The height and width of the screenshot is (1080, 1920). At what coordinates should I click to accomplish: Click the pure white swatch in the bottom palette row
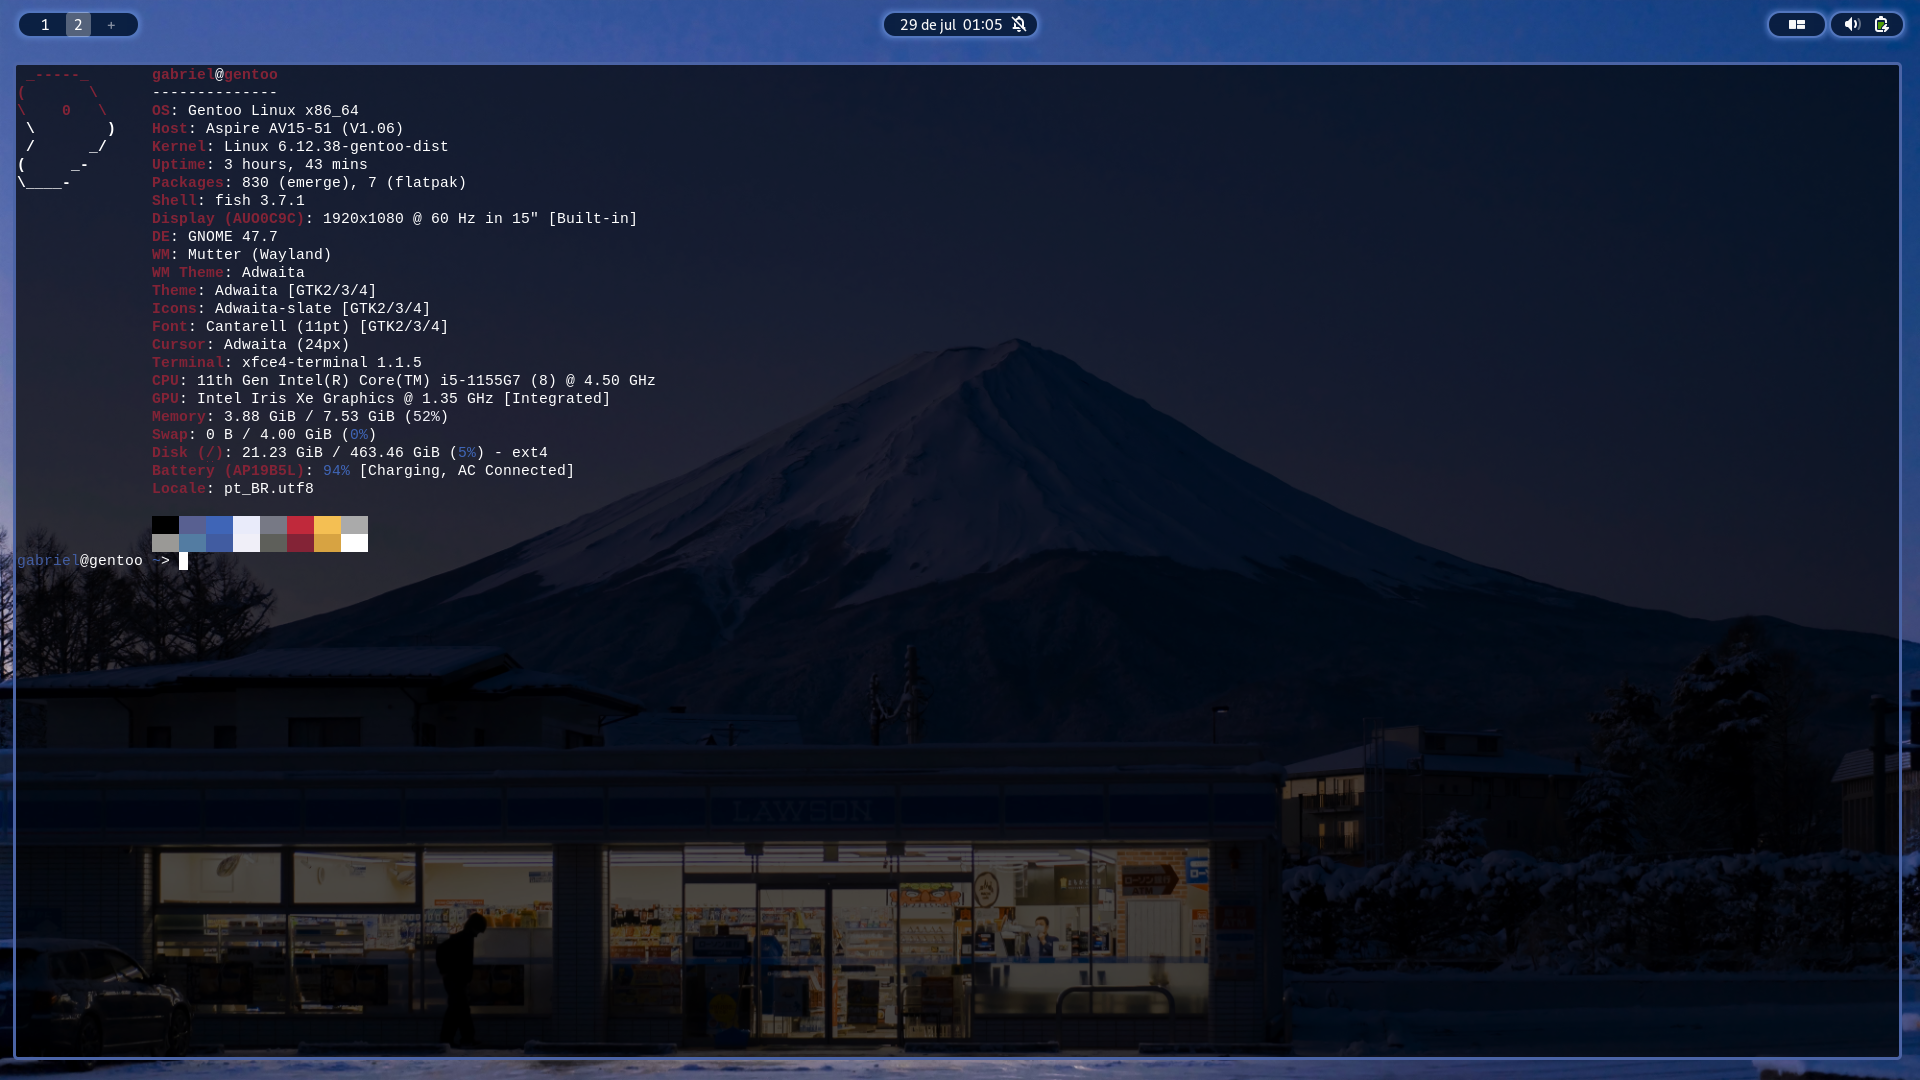[354, 543]
